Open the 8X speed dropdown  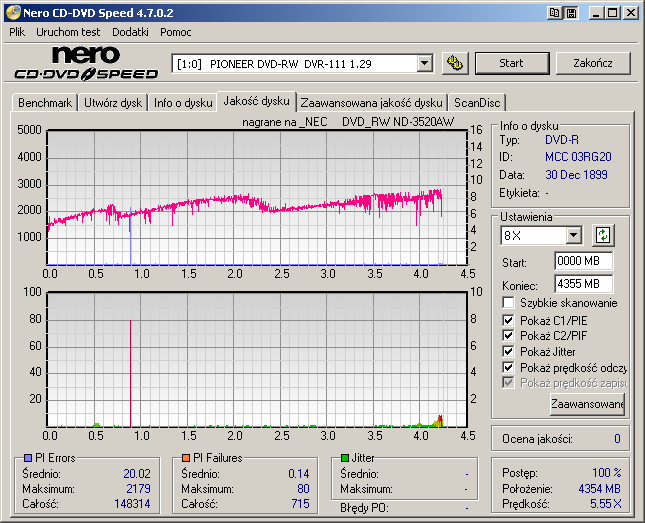point(573,236)
